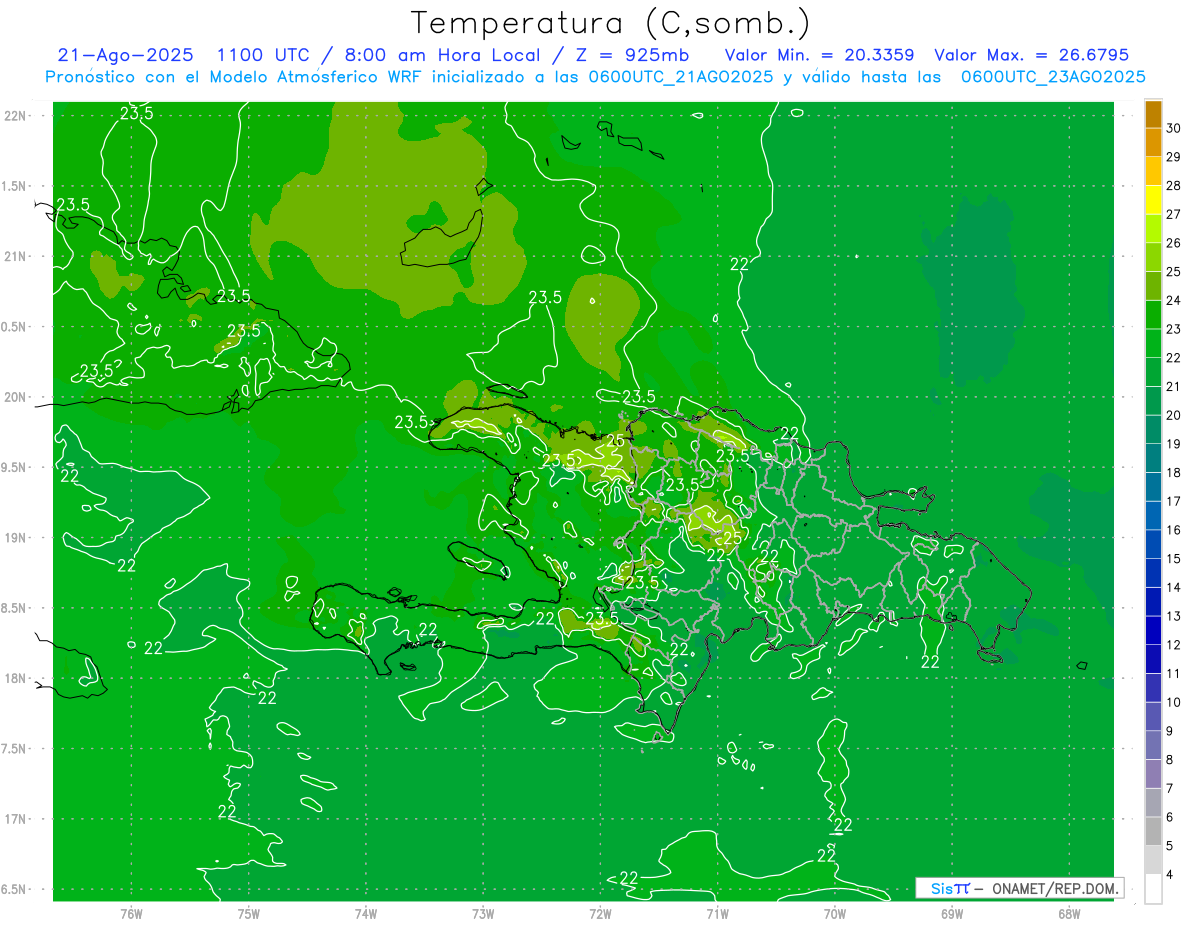Viewport: 1200px width, 927px height.
Task: Click the "76W" longitude axis label
Action: (131, 914)
